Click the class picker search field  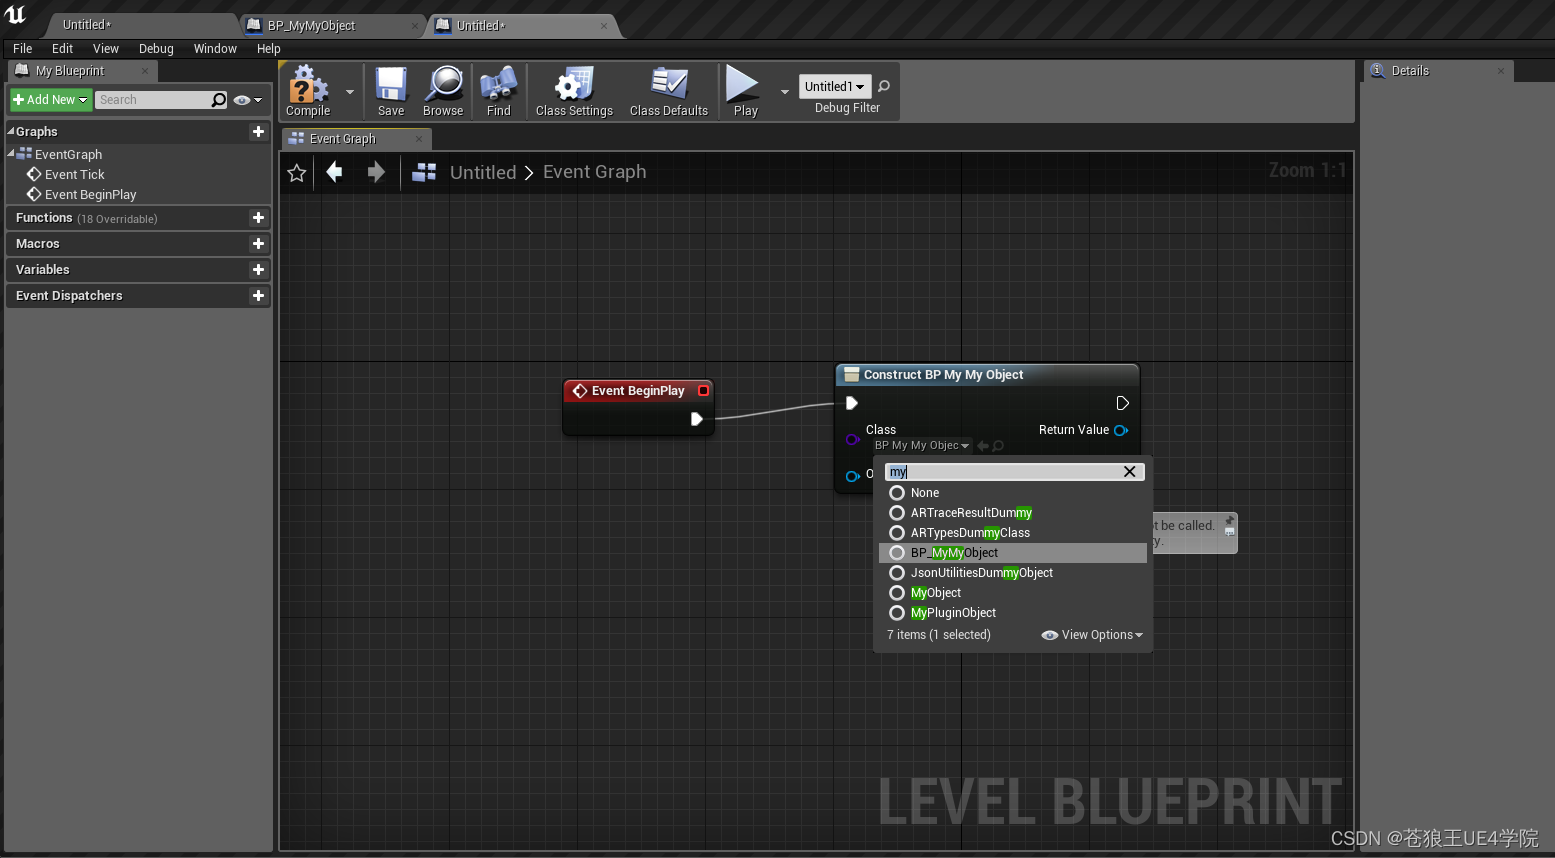click(1003, 472)
